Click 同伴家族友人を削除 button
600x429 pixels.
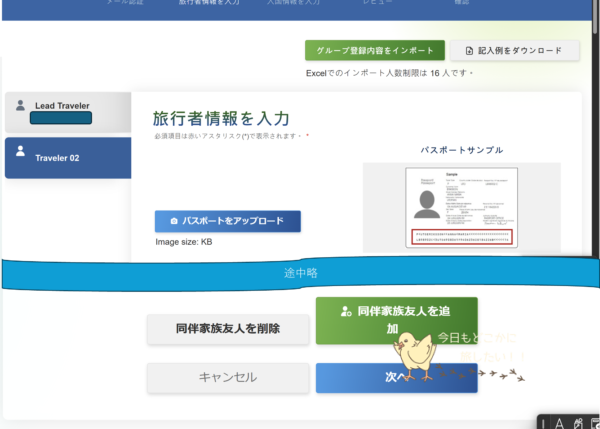point(227,328)
